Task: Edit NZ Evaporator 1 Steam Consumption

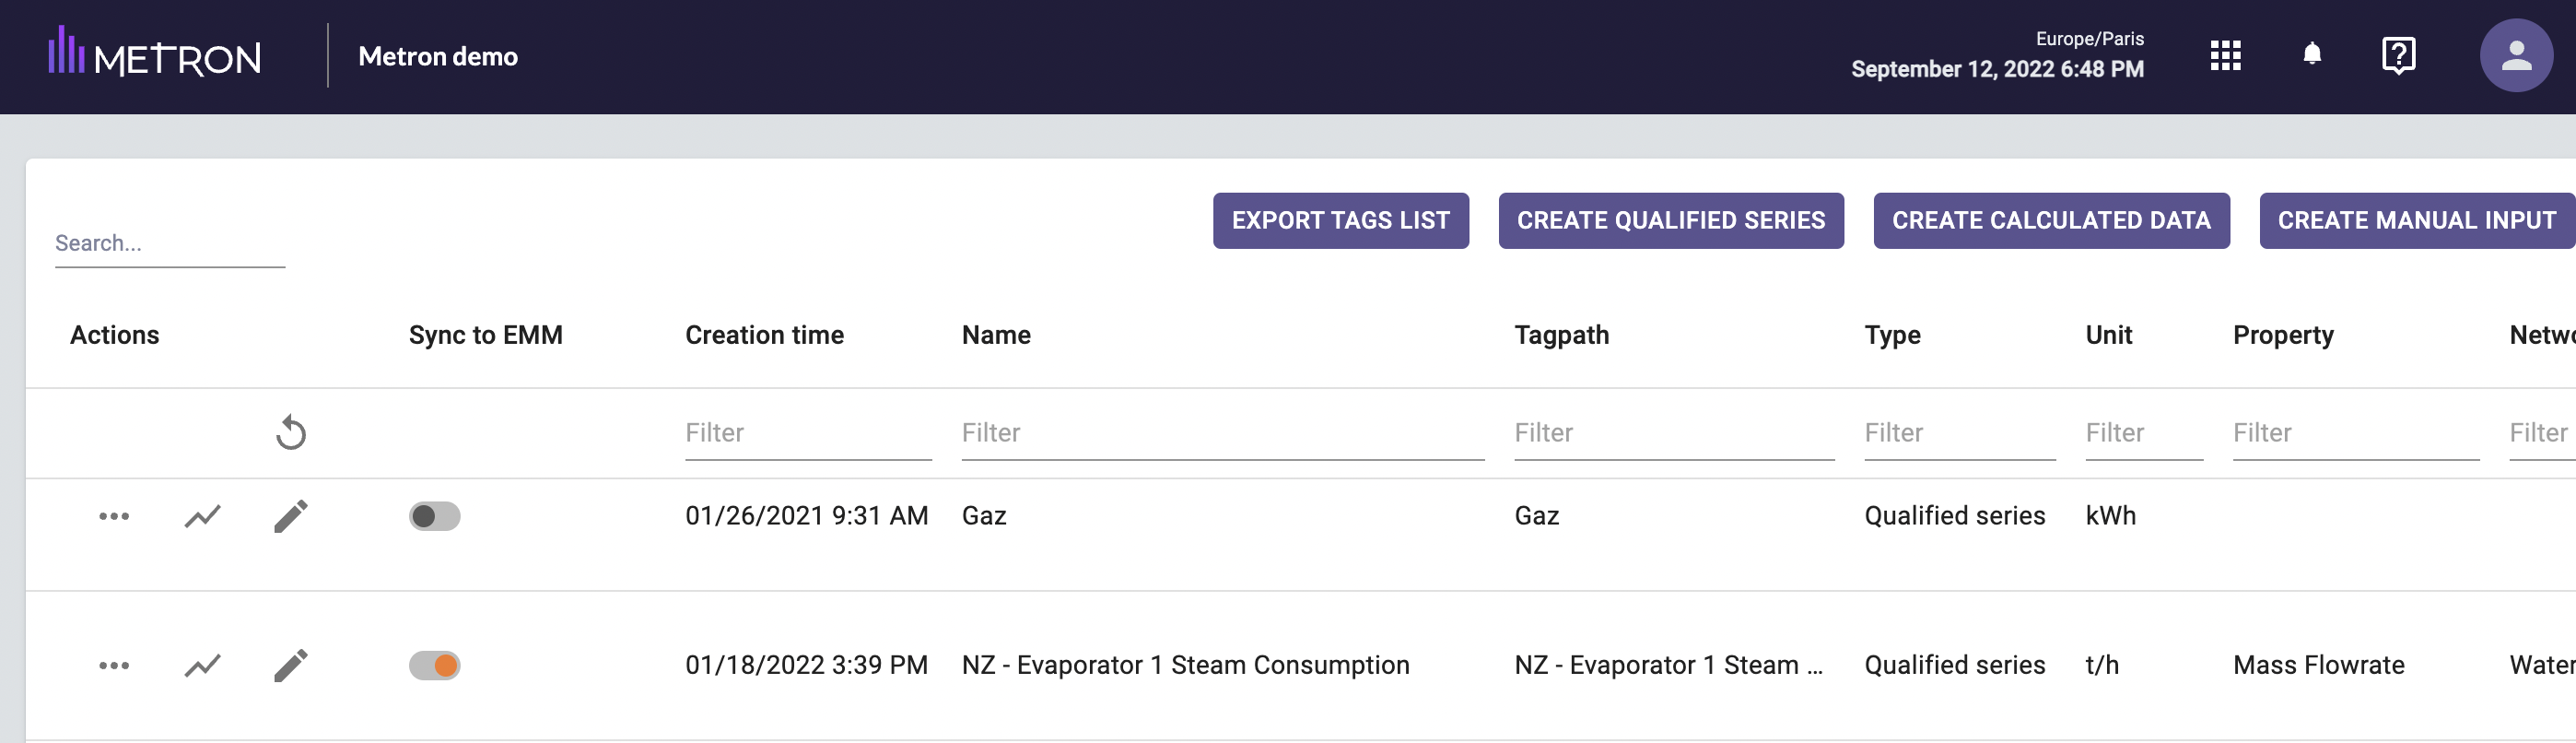Action: click(291, 666)
